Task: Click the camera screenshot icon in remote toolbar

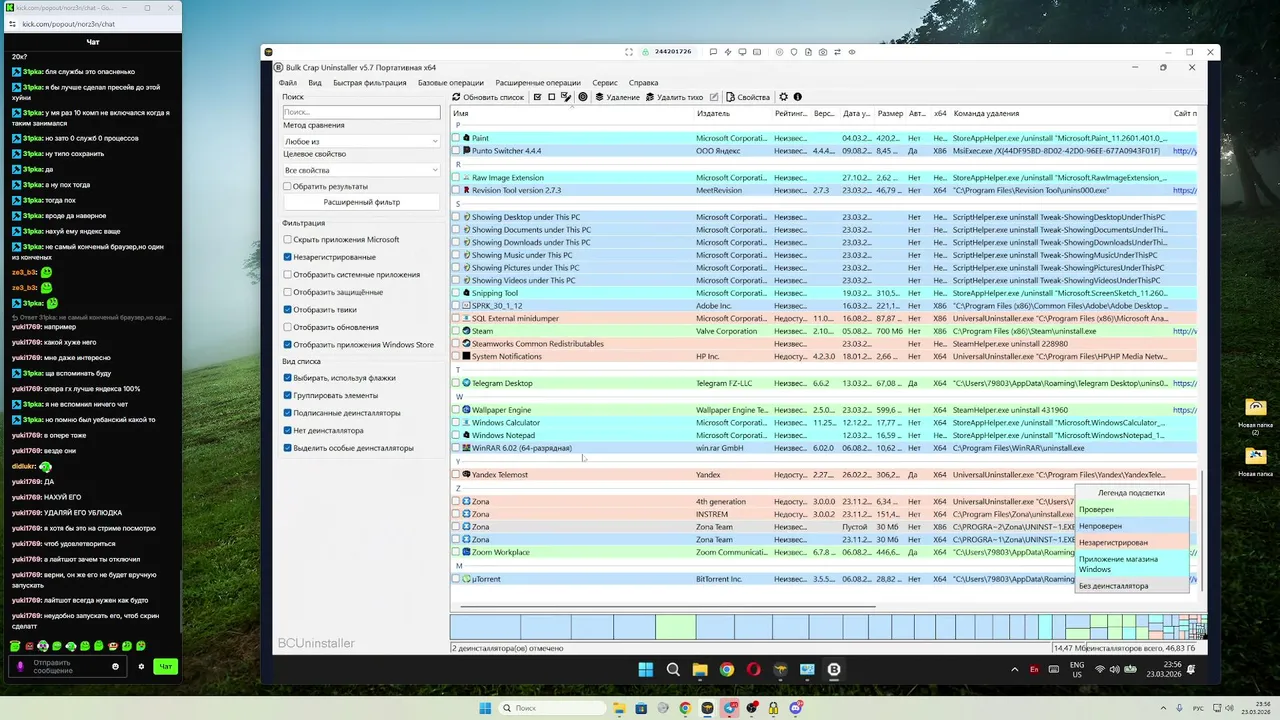Action: [x=822, y=51]
